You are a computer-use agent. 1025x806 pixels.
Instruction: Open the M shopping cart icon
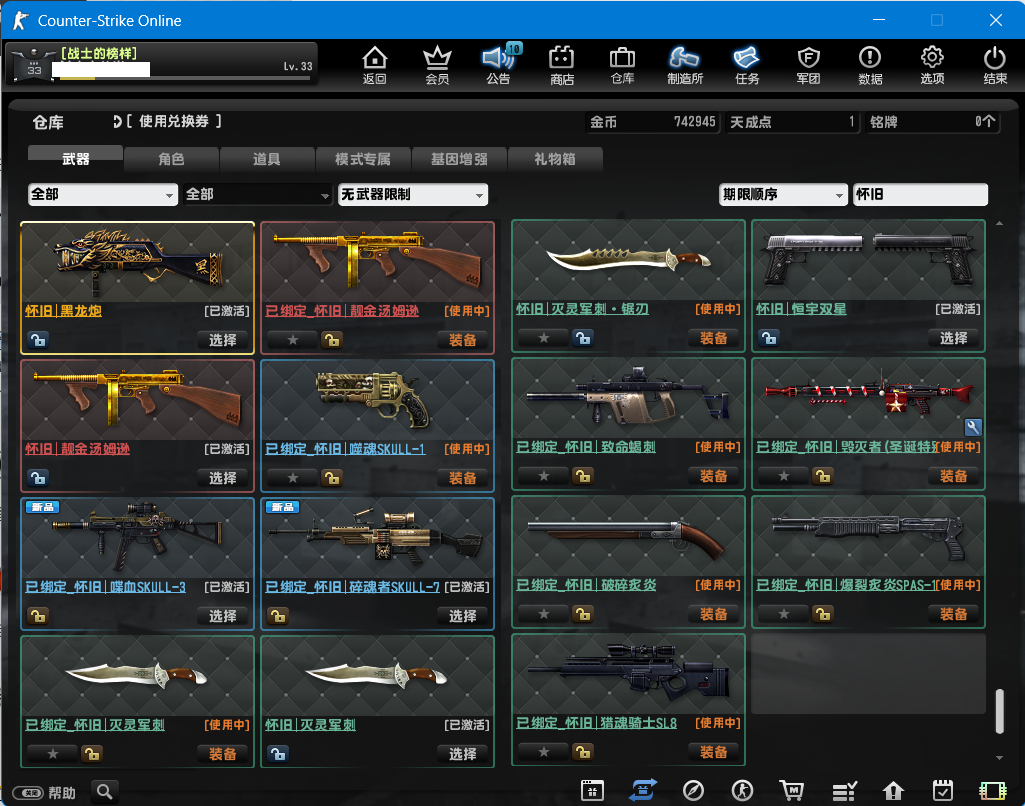pyautogui.click(x=792, y=790)
